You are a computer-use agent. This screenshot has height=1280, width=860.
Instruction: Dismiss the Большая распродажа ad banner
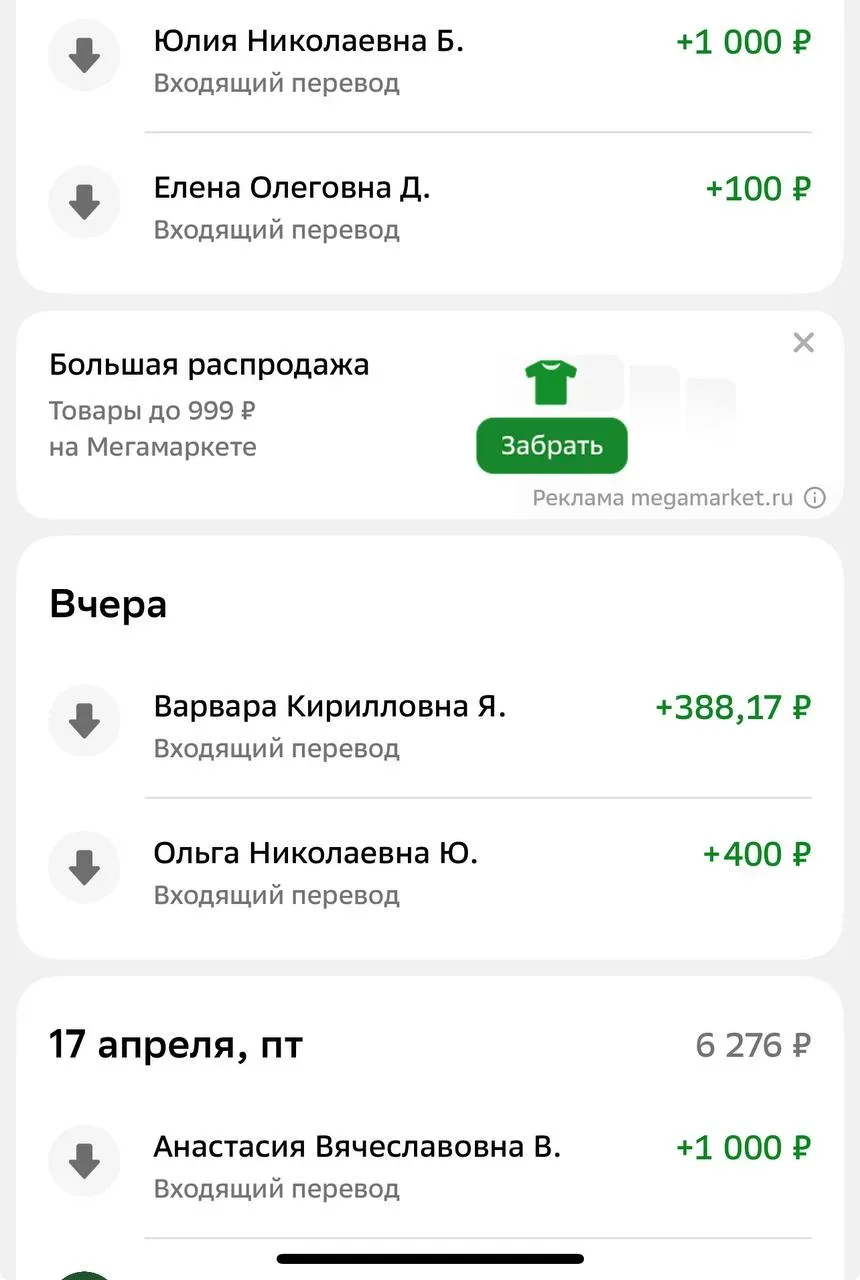click(803, 343)
